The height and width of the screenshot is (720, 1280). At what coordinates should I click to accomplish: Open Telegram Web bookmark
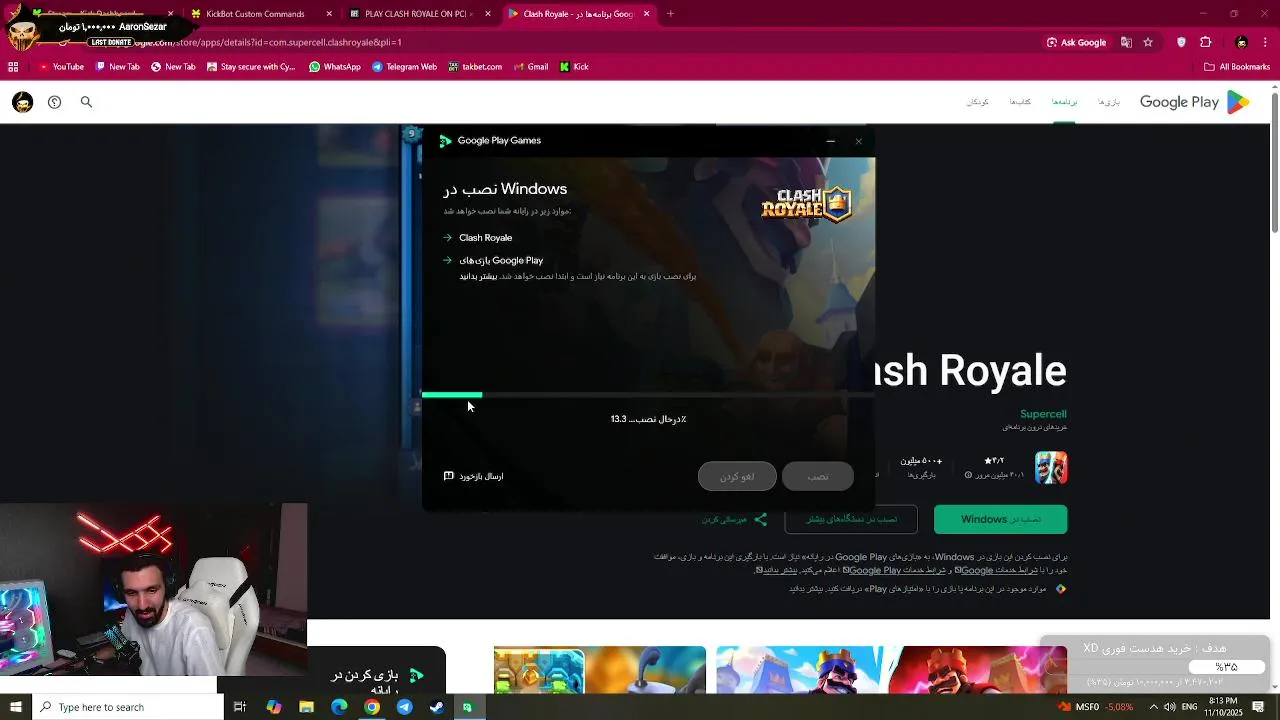[x=404, y=67]
